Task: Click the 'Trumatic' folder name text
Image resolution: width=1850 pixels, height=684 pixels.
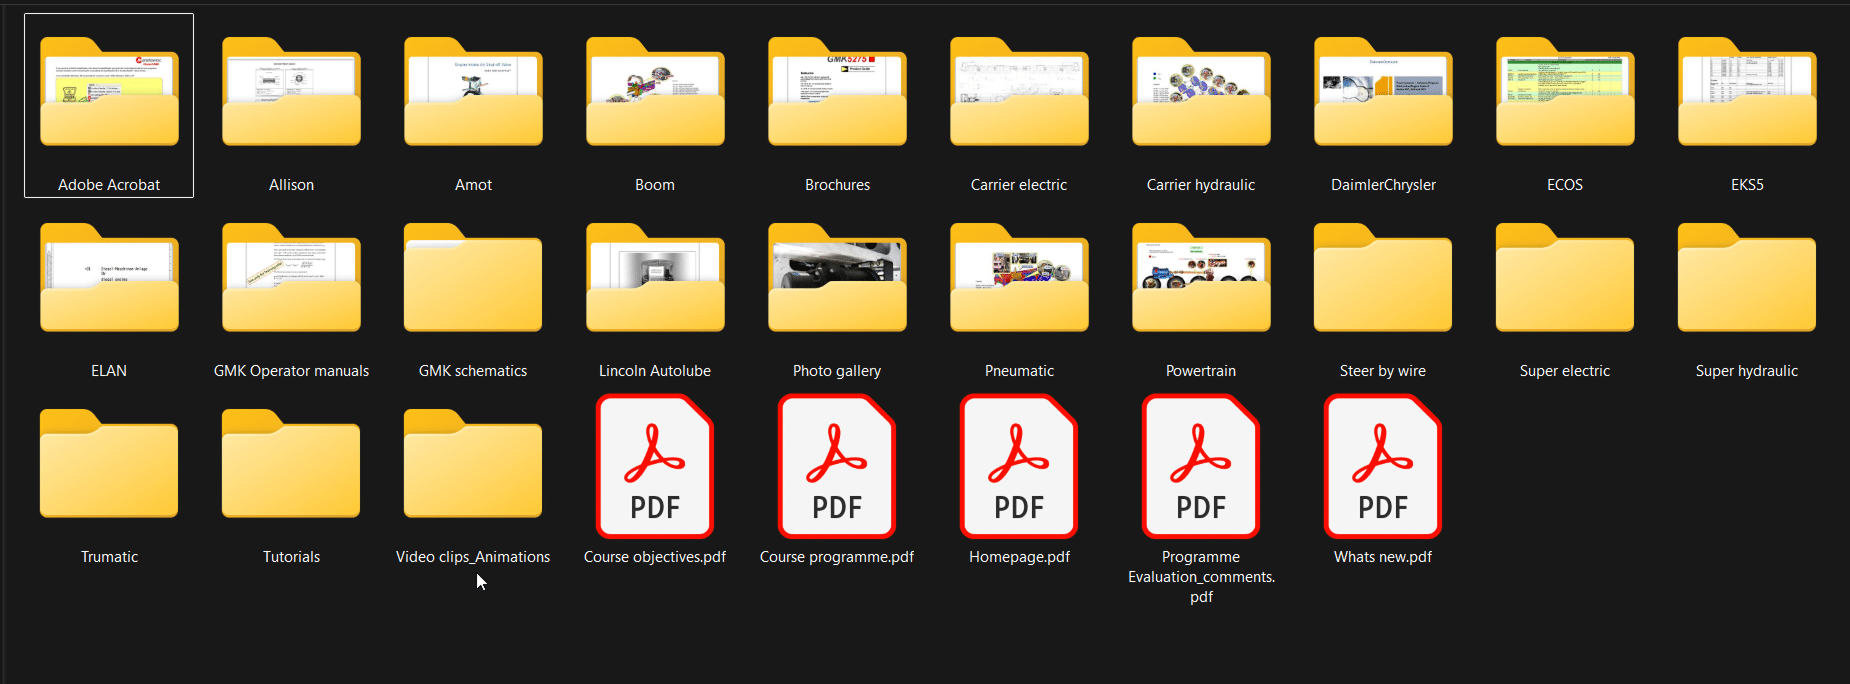Action: [109, 557]
